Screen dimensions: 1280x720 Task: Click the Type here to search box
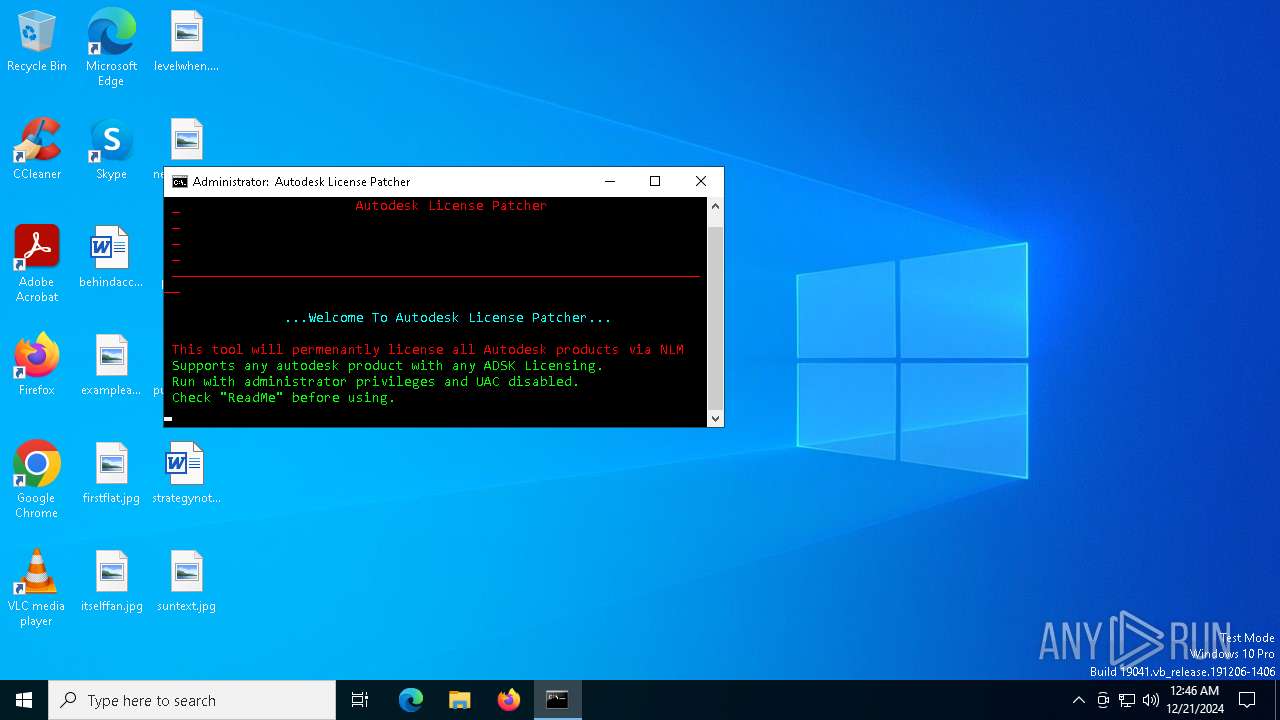click(x=192, y=700)
